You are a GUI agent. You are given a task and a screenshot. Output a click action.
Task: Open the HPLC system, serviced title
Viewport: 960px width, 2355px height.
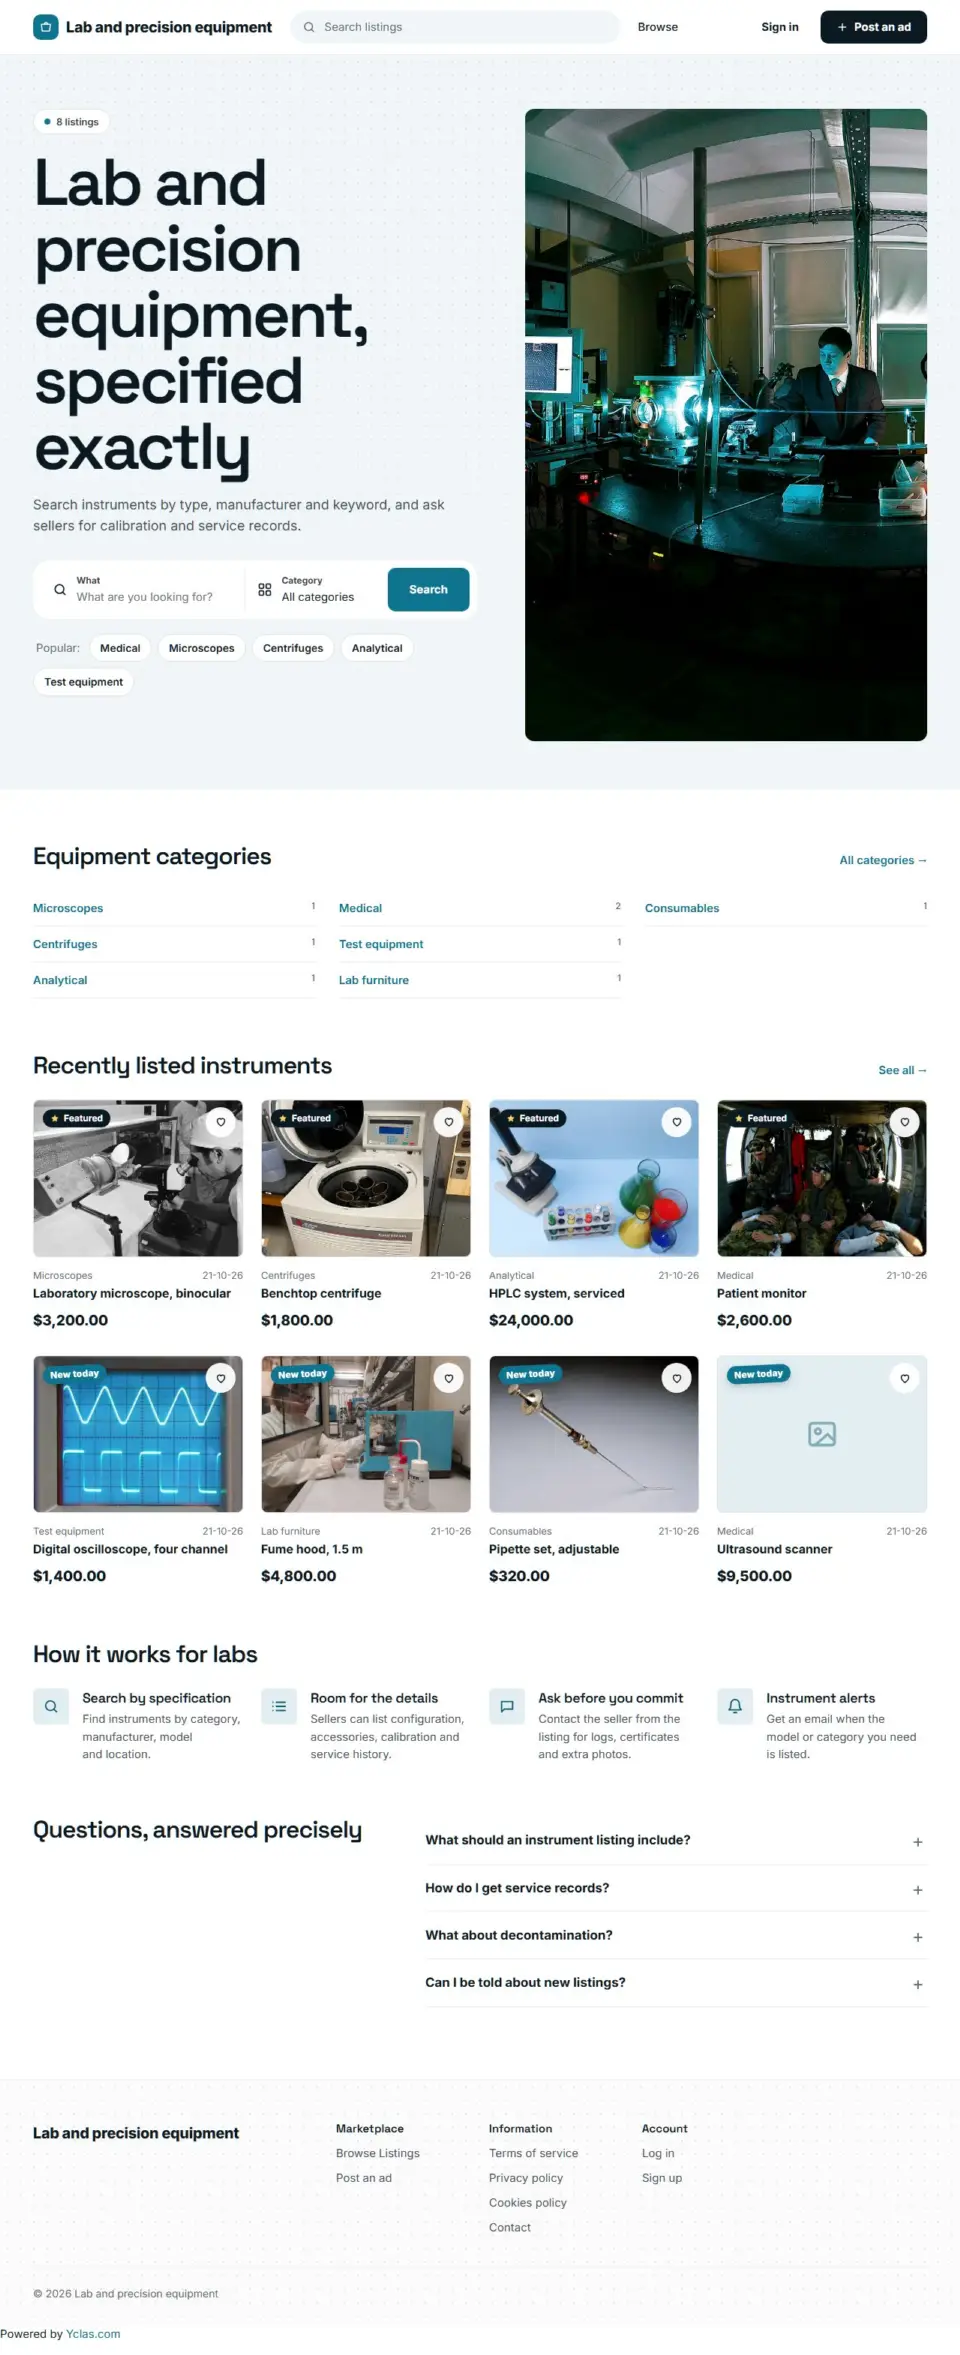coord(557,1293)
